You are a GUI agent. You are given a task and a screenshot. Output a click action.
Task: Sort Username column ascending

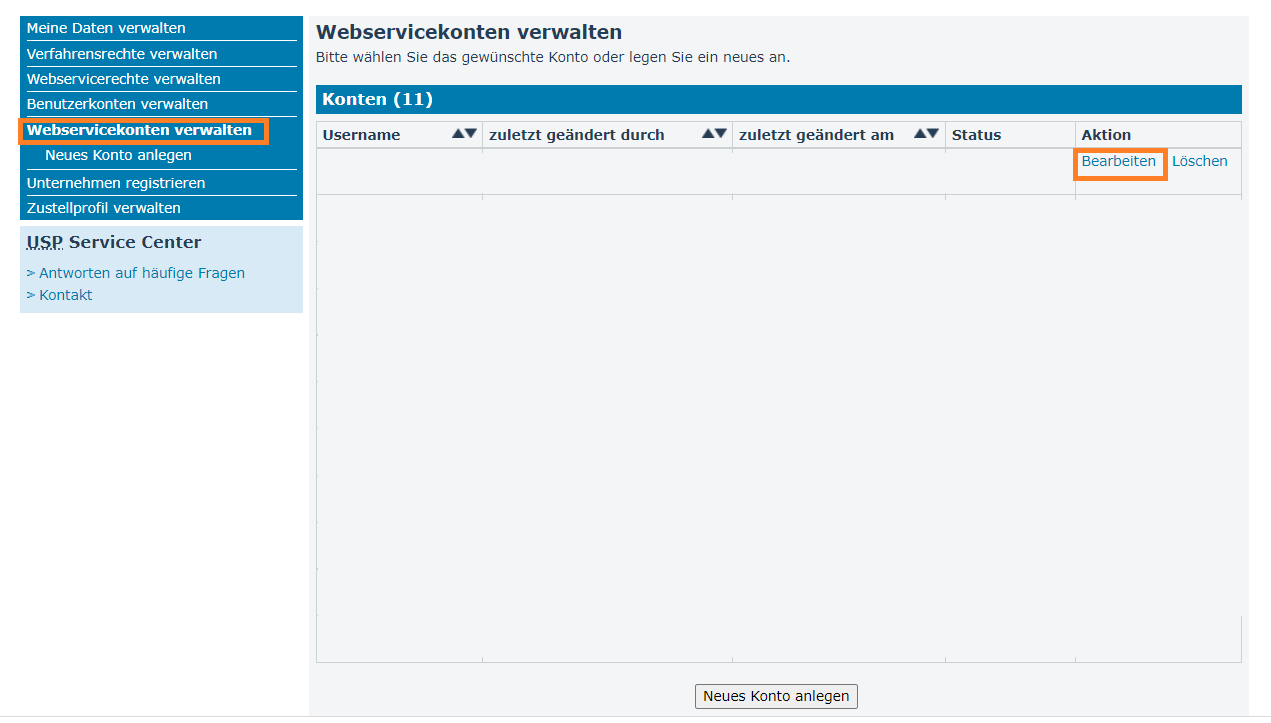458,133
